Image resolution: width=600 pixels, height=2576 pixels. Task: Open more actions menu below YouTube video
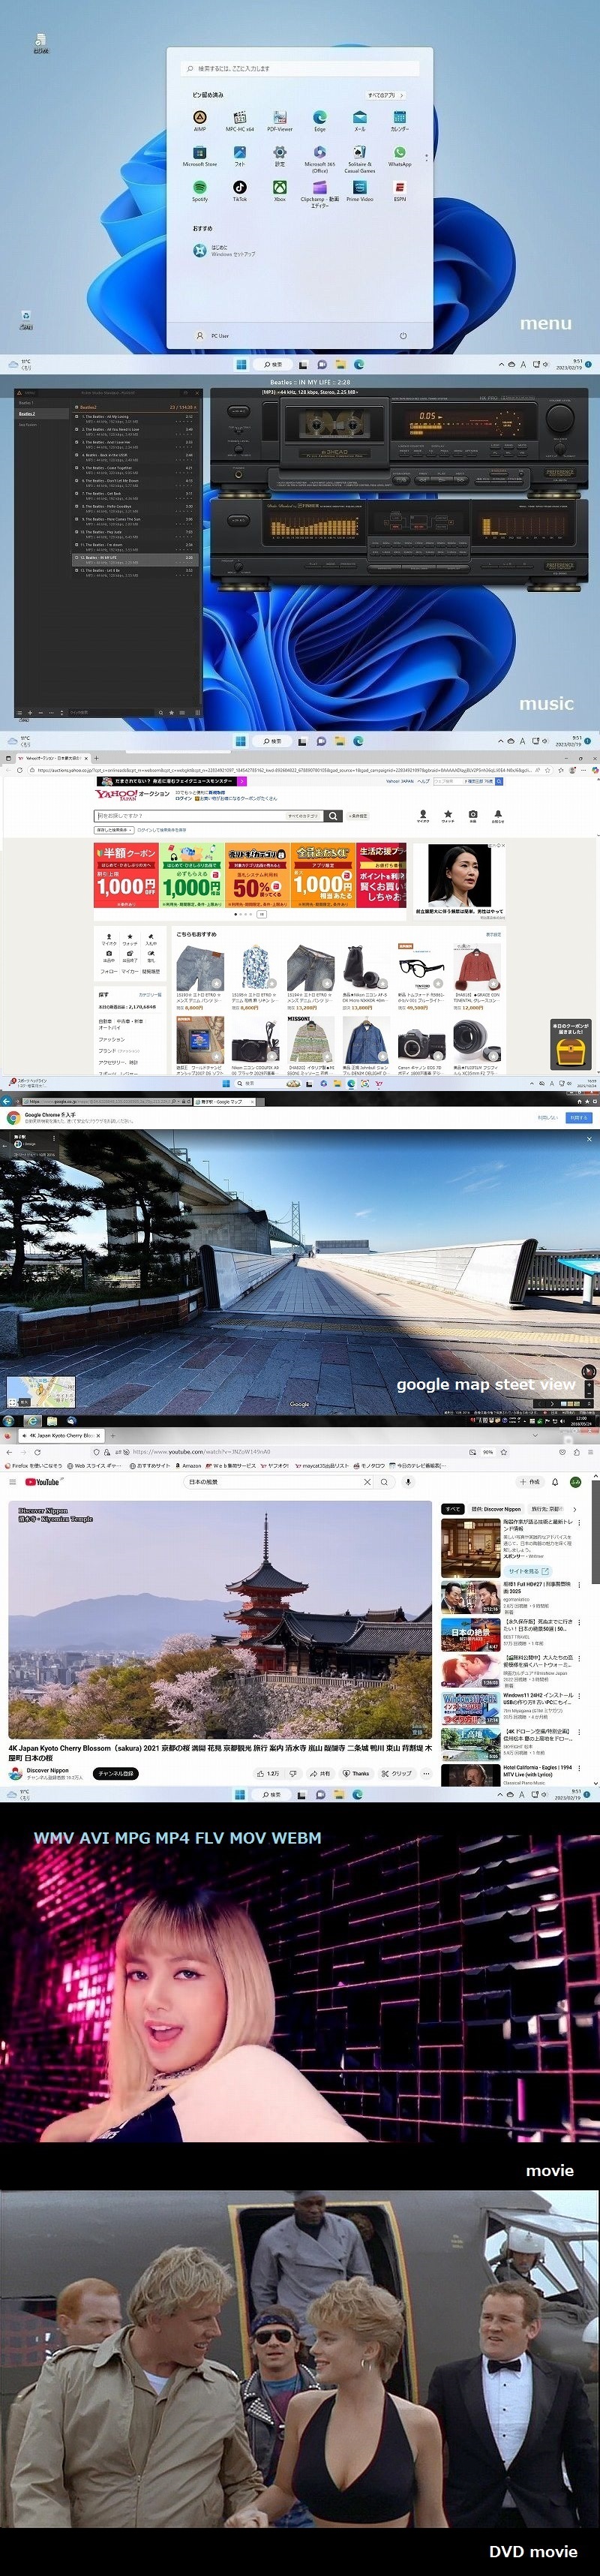pyautogui.click(x=426, y=1774)
